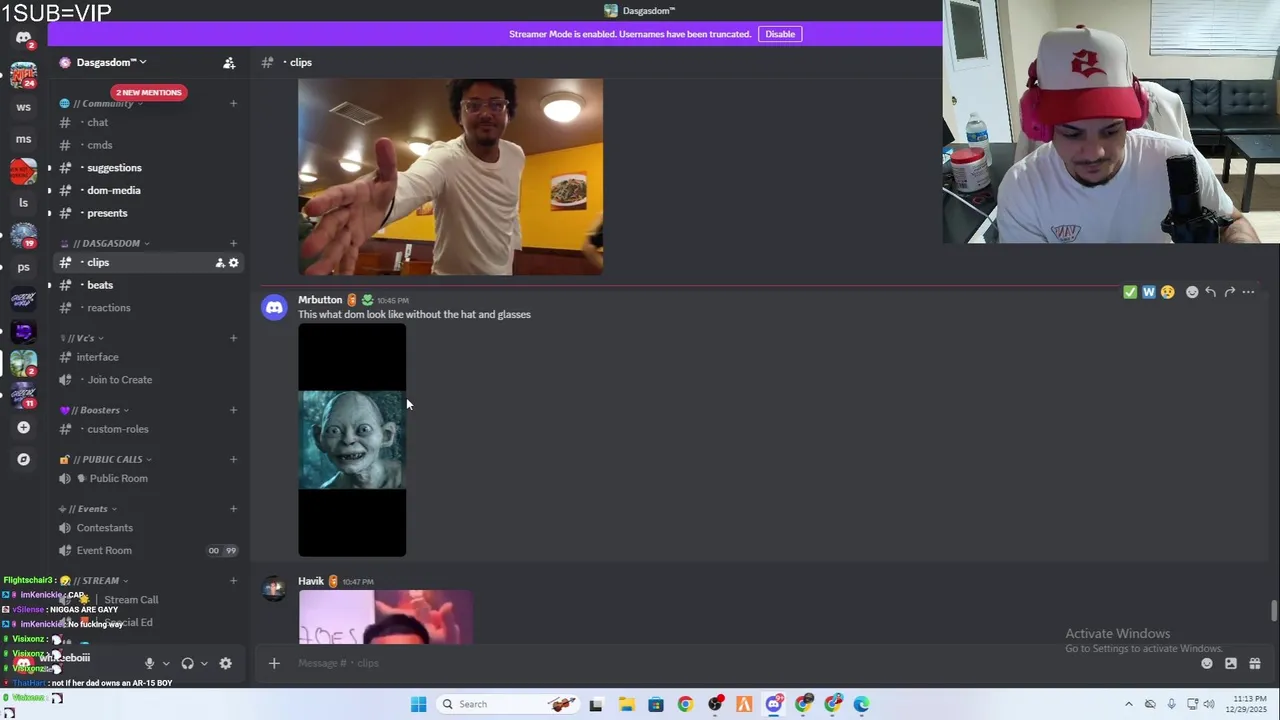Jump to the 2 NEW MENTIONS pill

pyautogui.click(x=149, y=93)
